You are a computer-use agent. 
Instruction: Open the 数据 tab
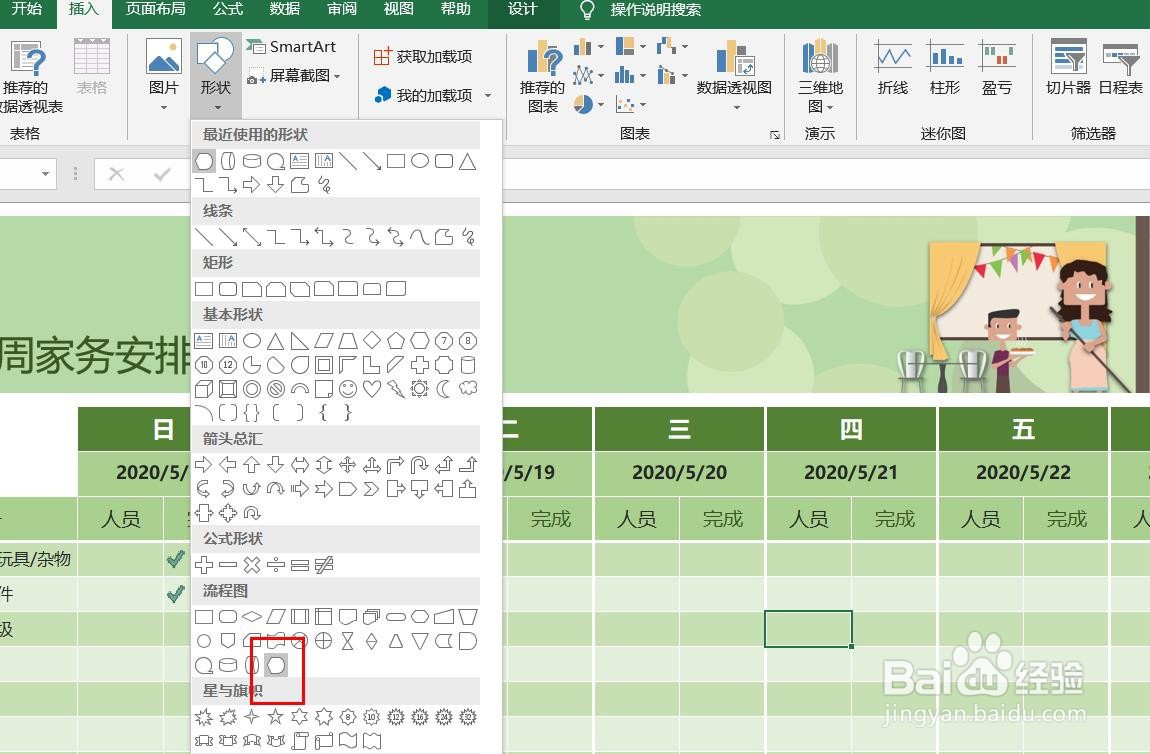pos(285,9)
